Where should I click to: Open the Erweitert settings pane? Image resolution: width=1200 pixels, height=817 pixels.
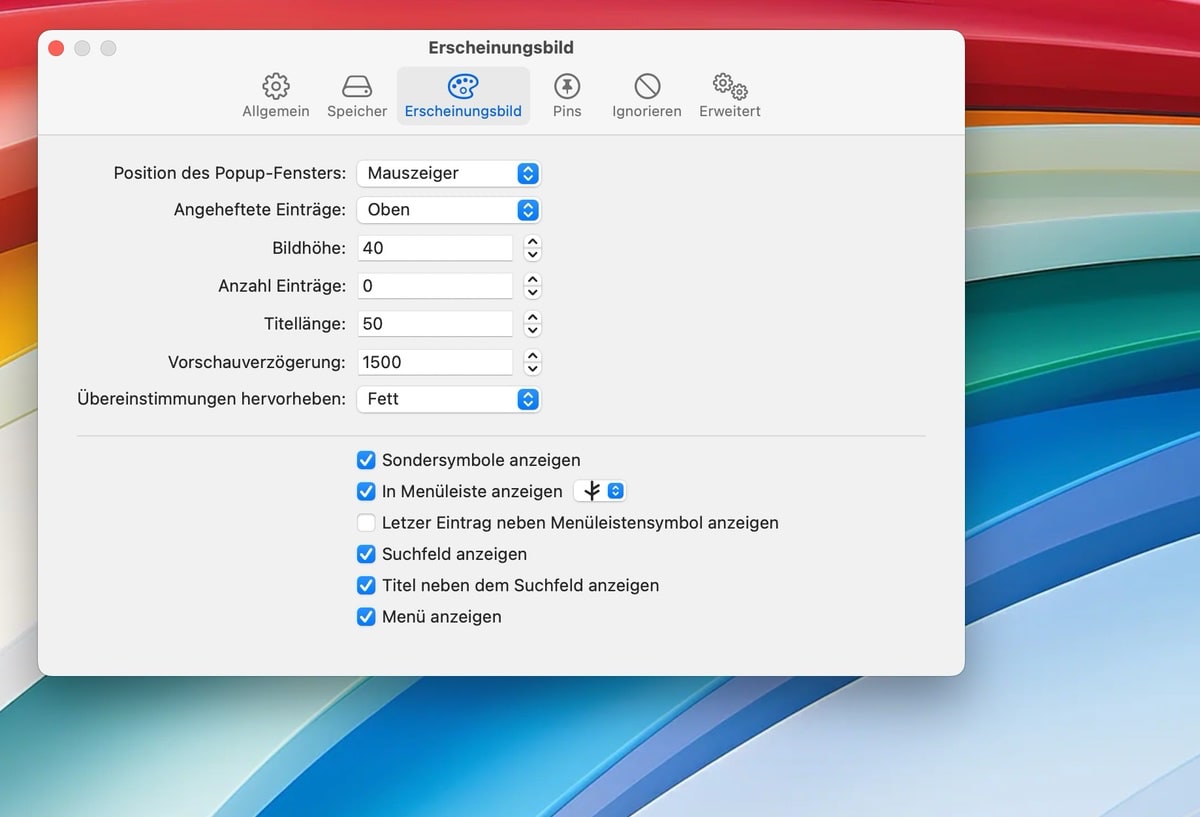tap(729, 95)
